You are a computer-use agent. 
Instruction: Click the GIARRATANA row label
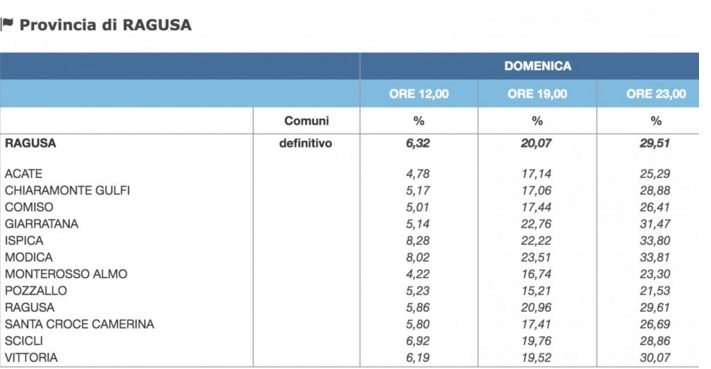click(41, 224)
